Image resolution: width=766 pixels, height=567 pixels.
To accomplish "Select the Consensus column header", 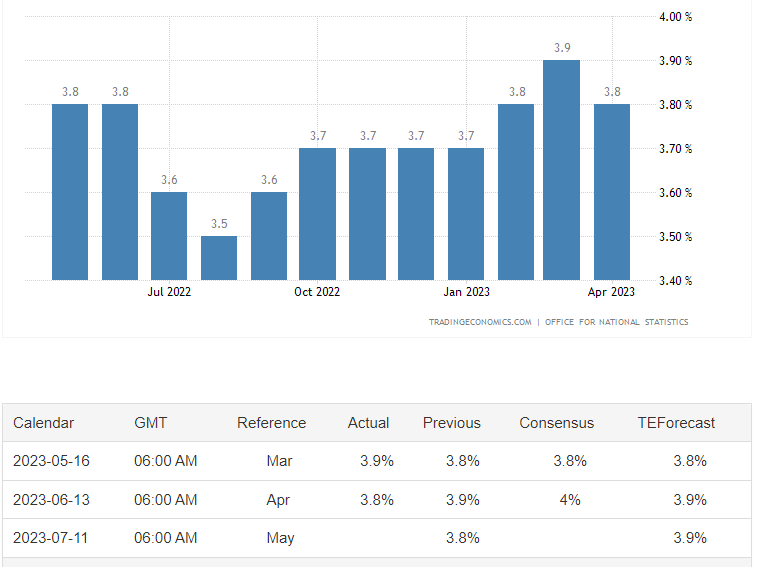I will [556, 423].
